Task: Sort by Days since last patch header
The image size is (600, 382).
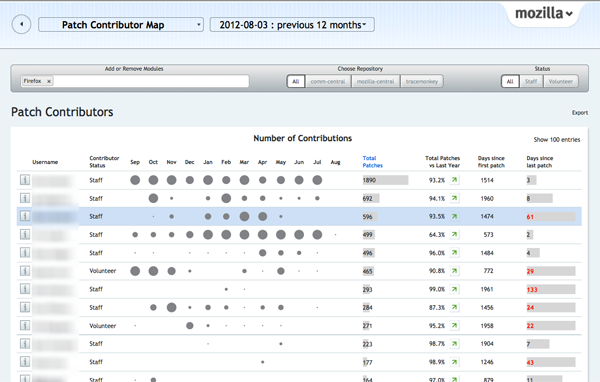Action: coord(540,162)
